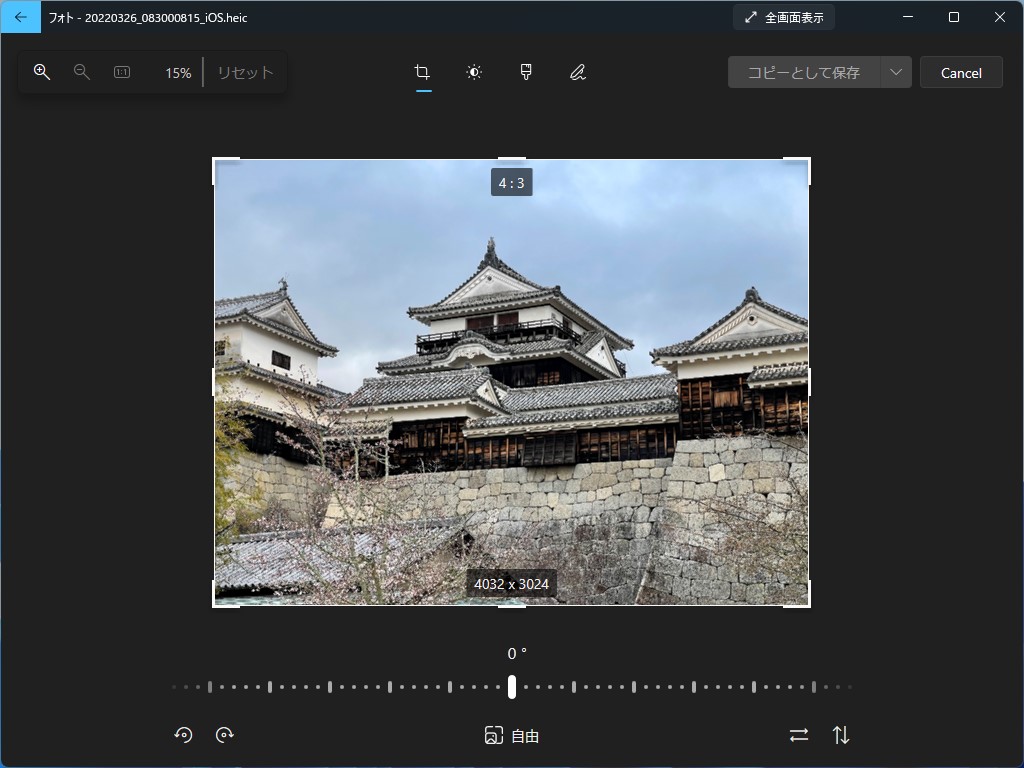Toggle 全画面表示 fullscreen mode
This screenshot has height=768, width=1024.
pos(782,16)
